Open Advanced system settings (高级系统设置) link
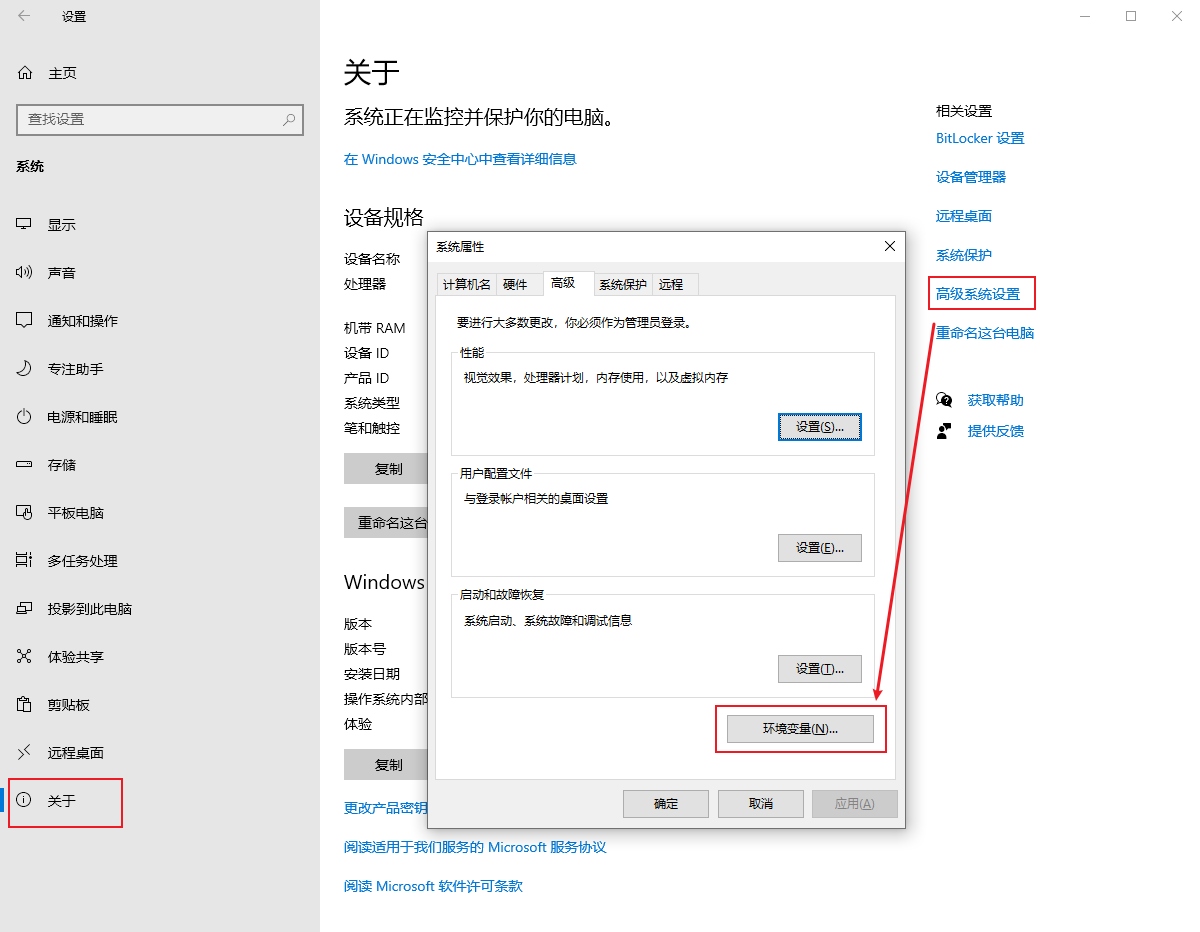1200x932 pixels. [x=978, y=294]
